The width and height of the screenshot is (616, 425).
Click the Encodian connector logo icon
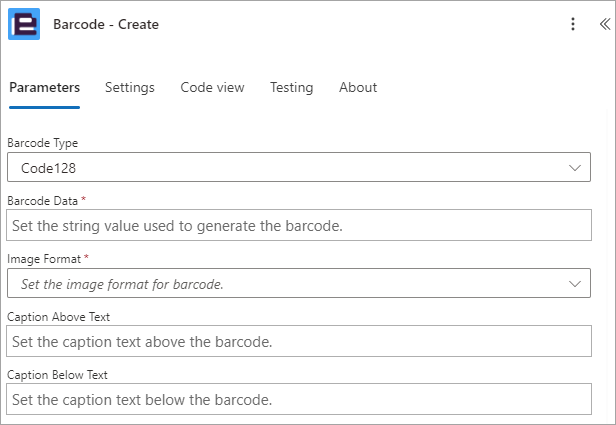pyautogui.click(x=24, y=24)
